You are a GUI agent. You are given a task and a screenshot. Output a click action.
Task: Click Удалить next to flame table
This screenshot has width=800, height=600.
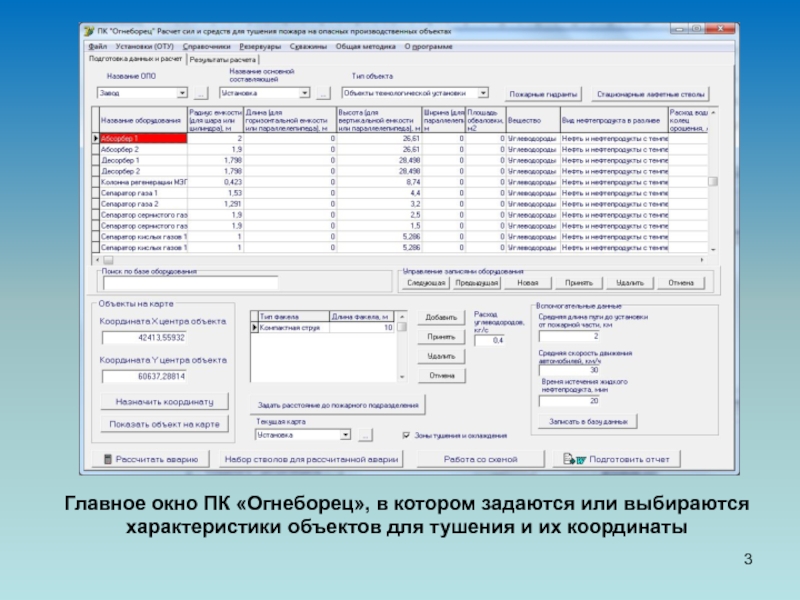pyautogui.click(x=441, y=356)
